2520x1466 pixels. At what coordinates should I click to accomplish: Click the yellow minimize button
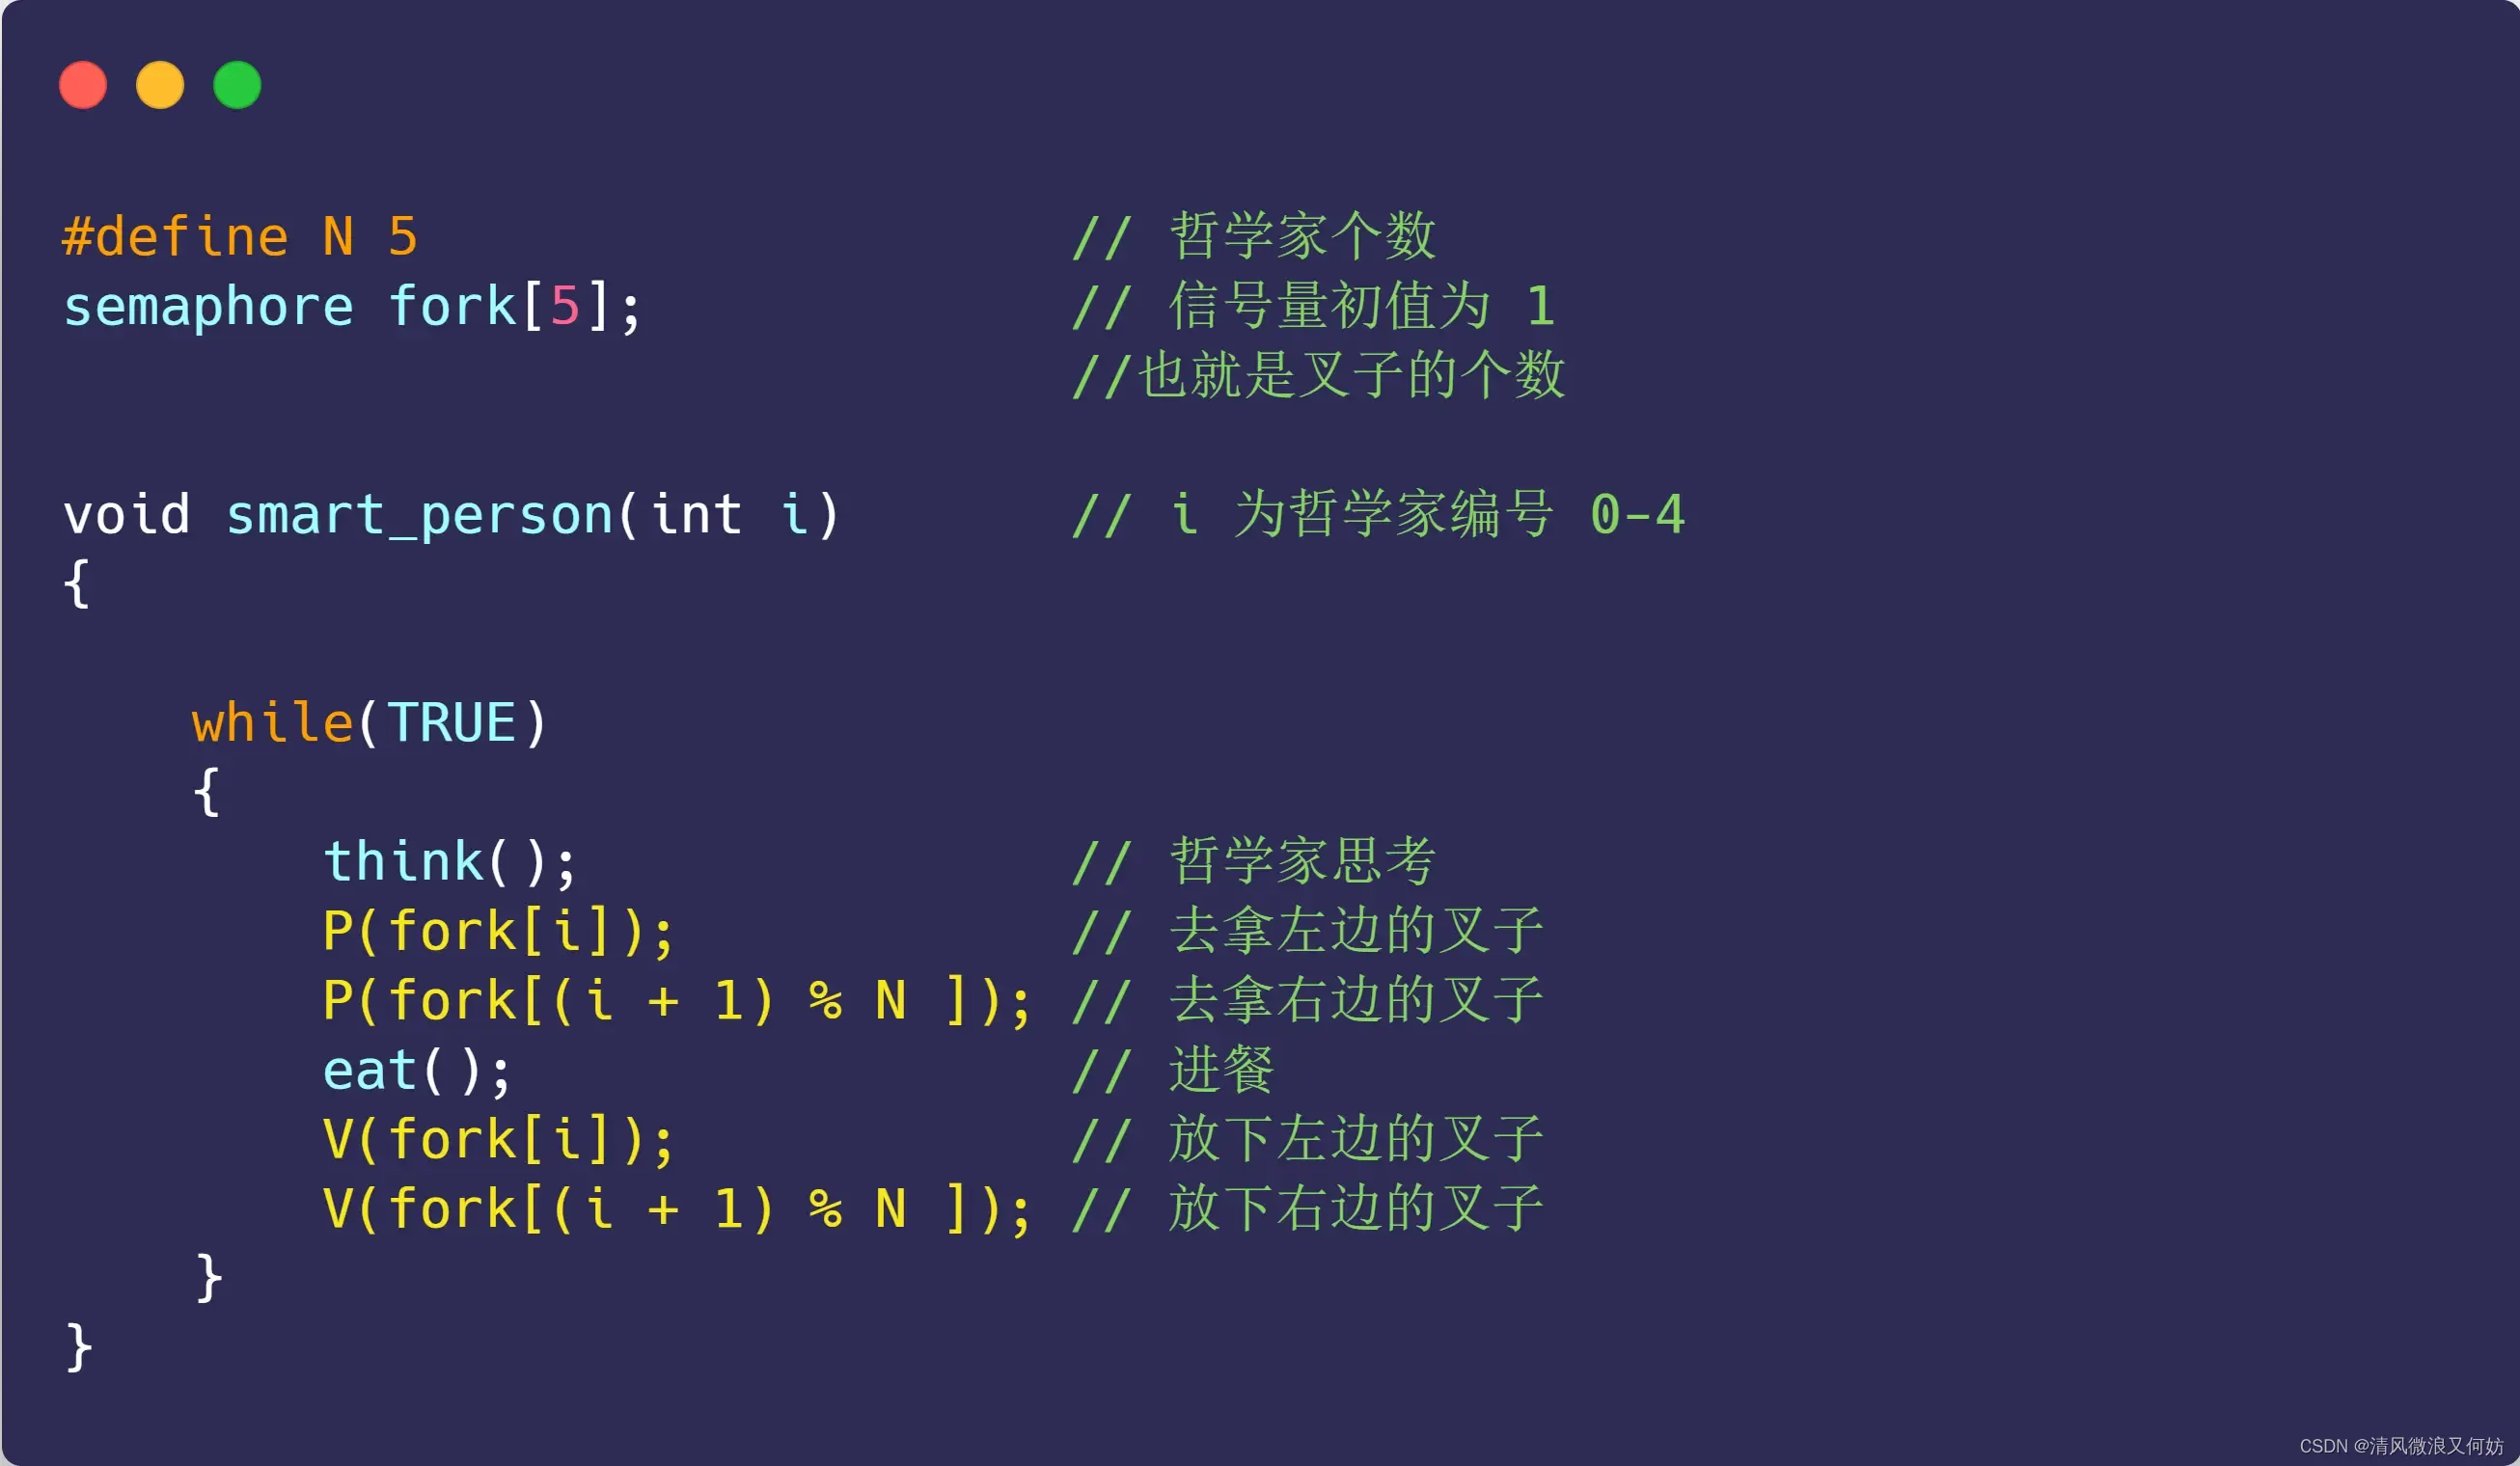[164, 82]
